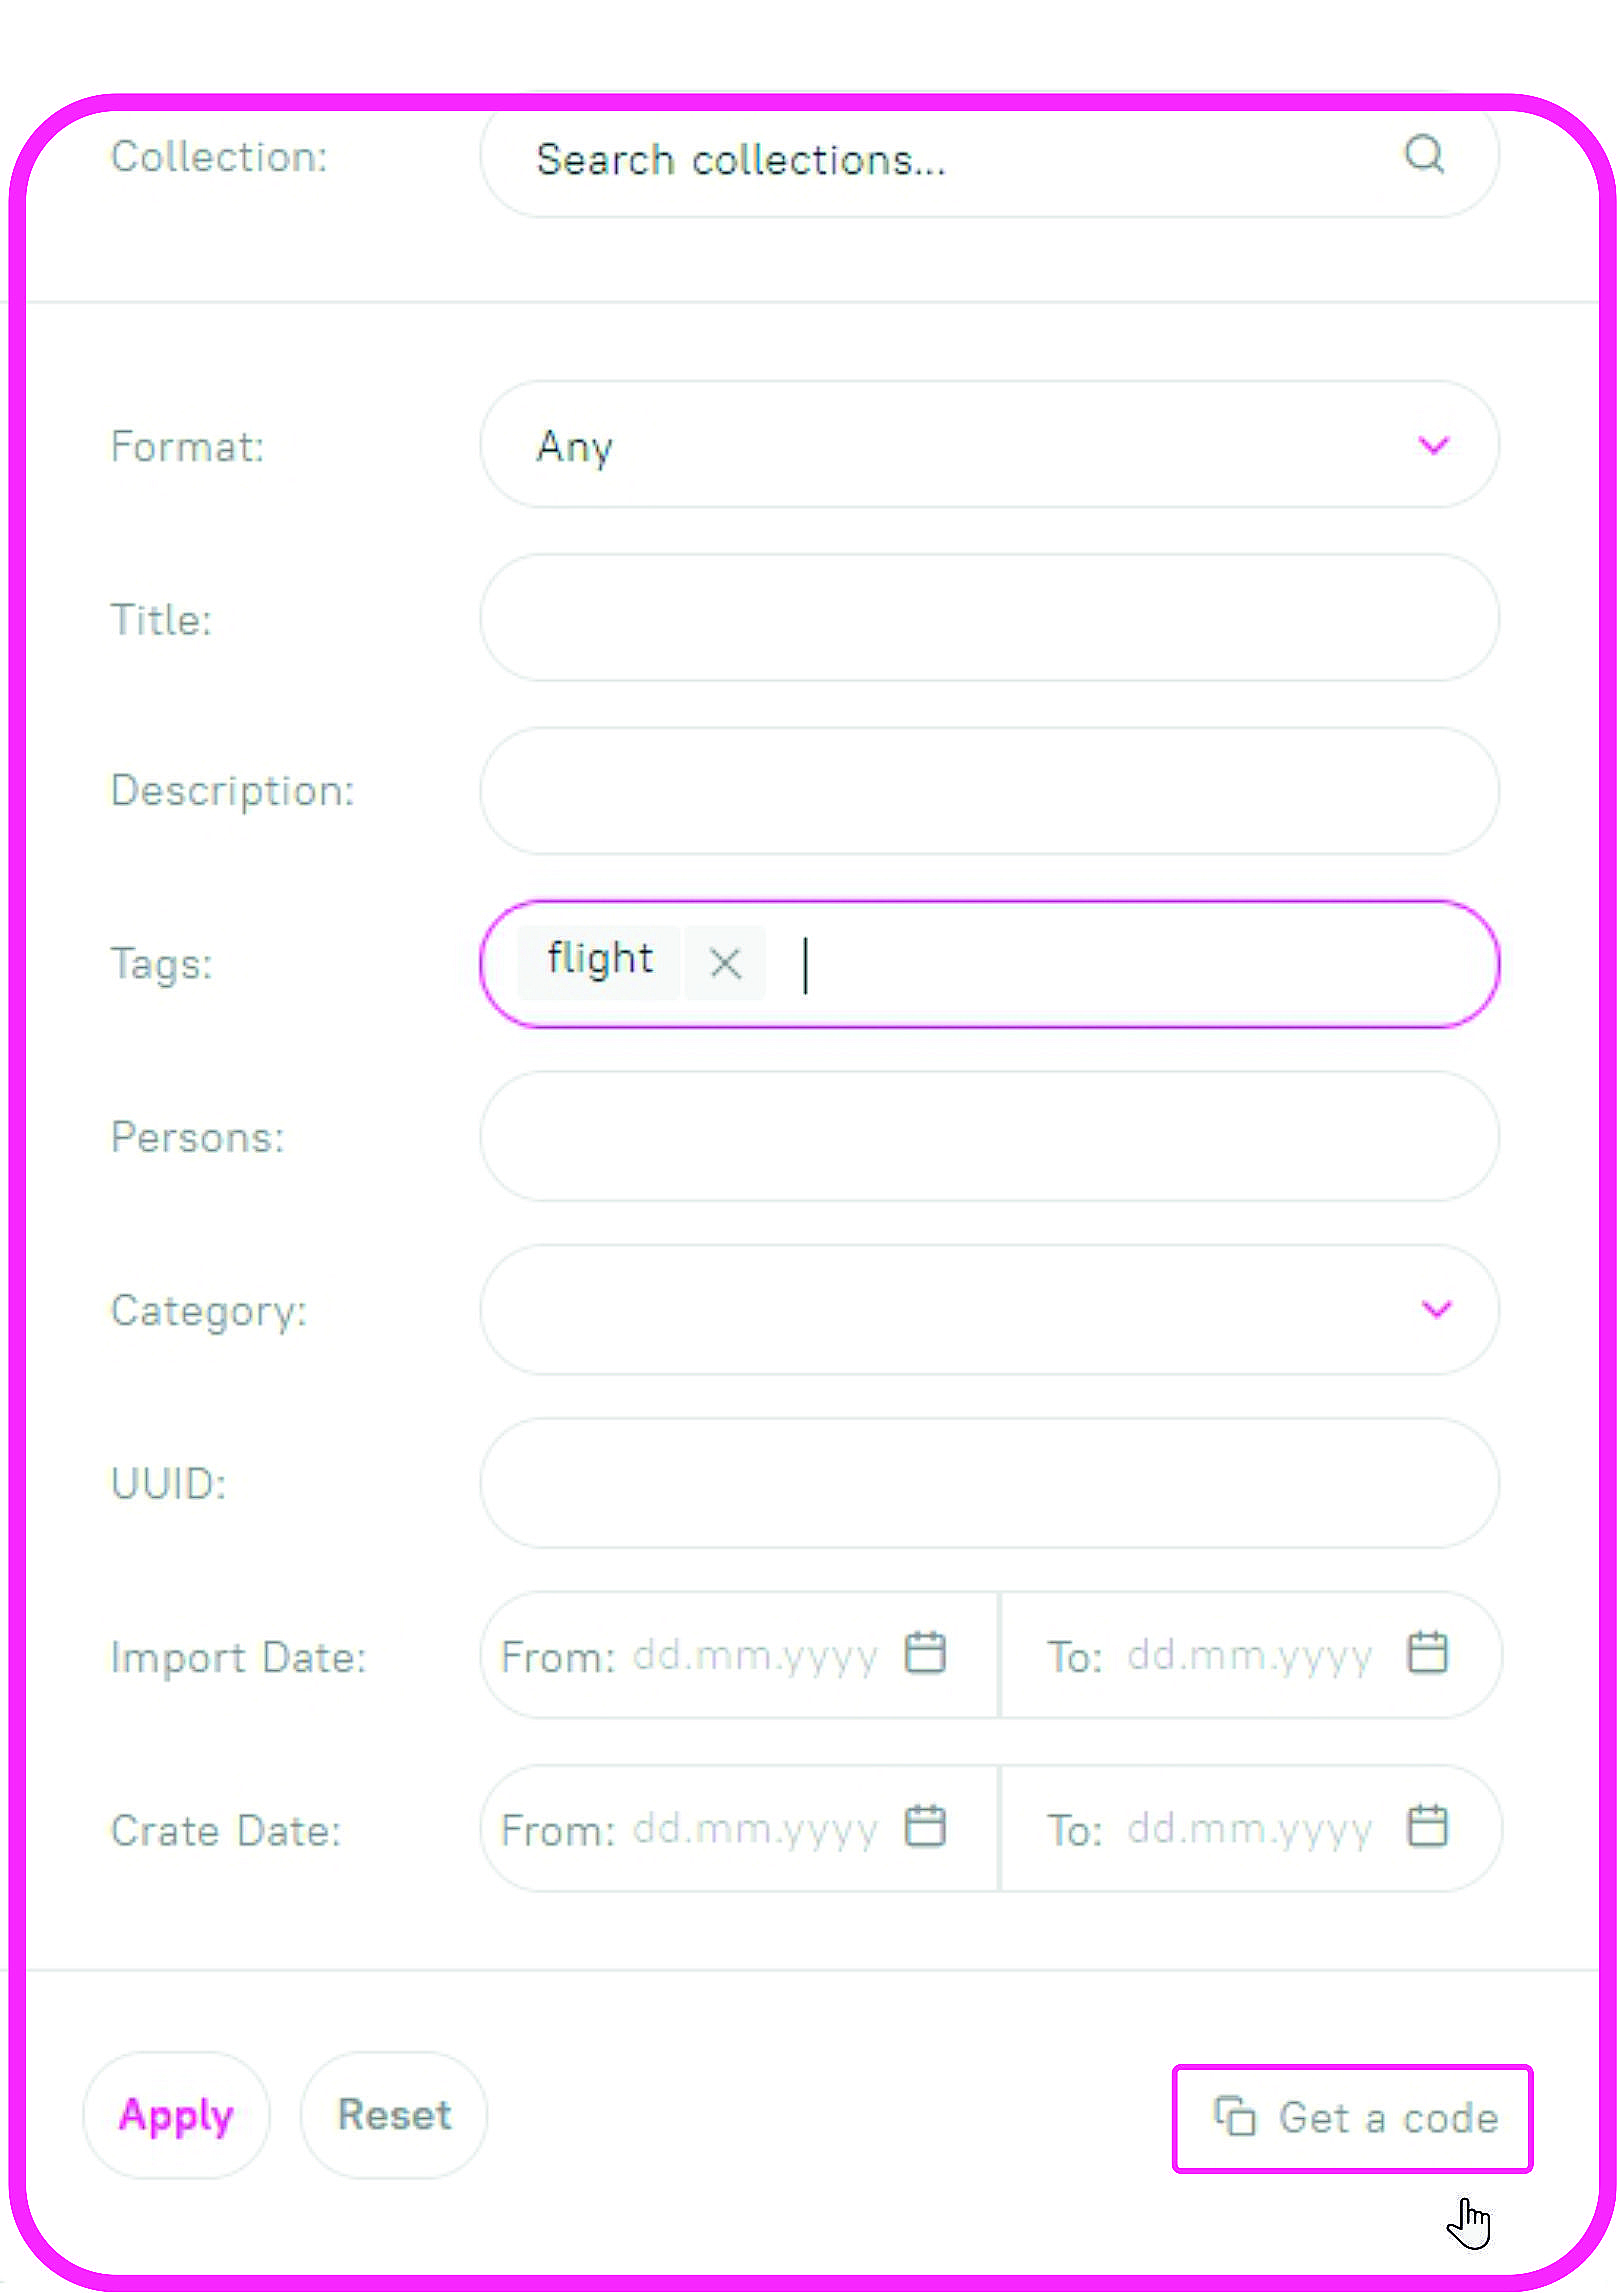Click the Get a code button
This screenshot has width=1617, height=2293.
(x=1352, y=2118)
